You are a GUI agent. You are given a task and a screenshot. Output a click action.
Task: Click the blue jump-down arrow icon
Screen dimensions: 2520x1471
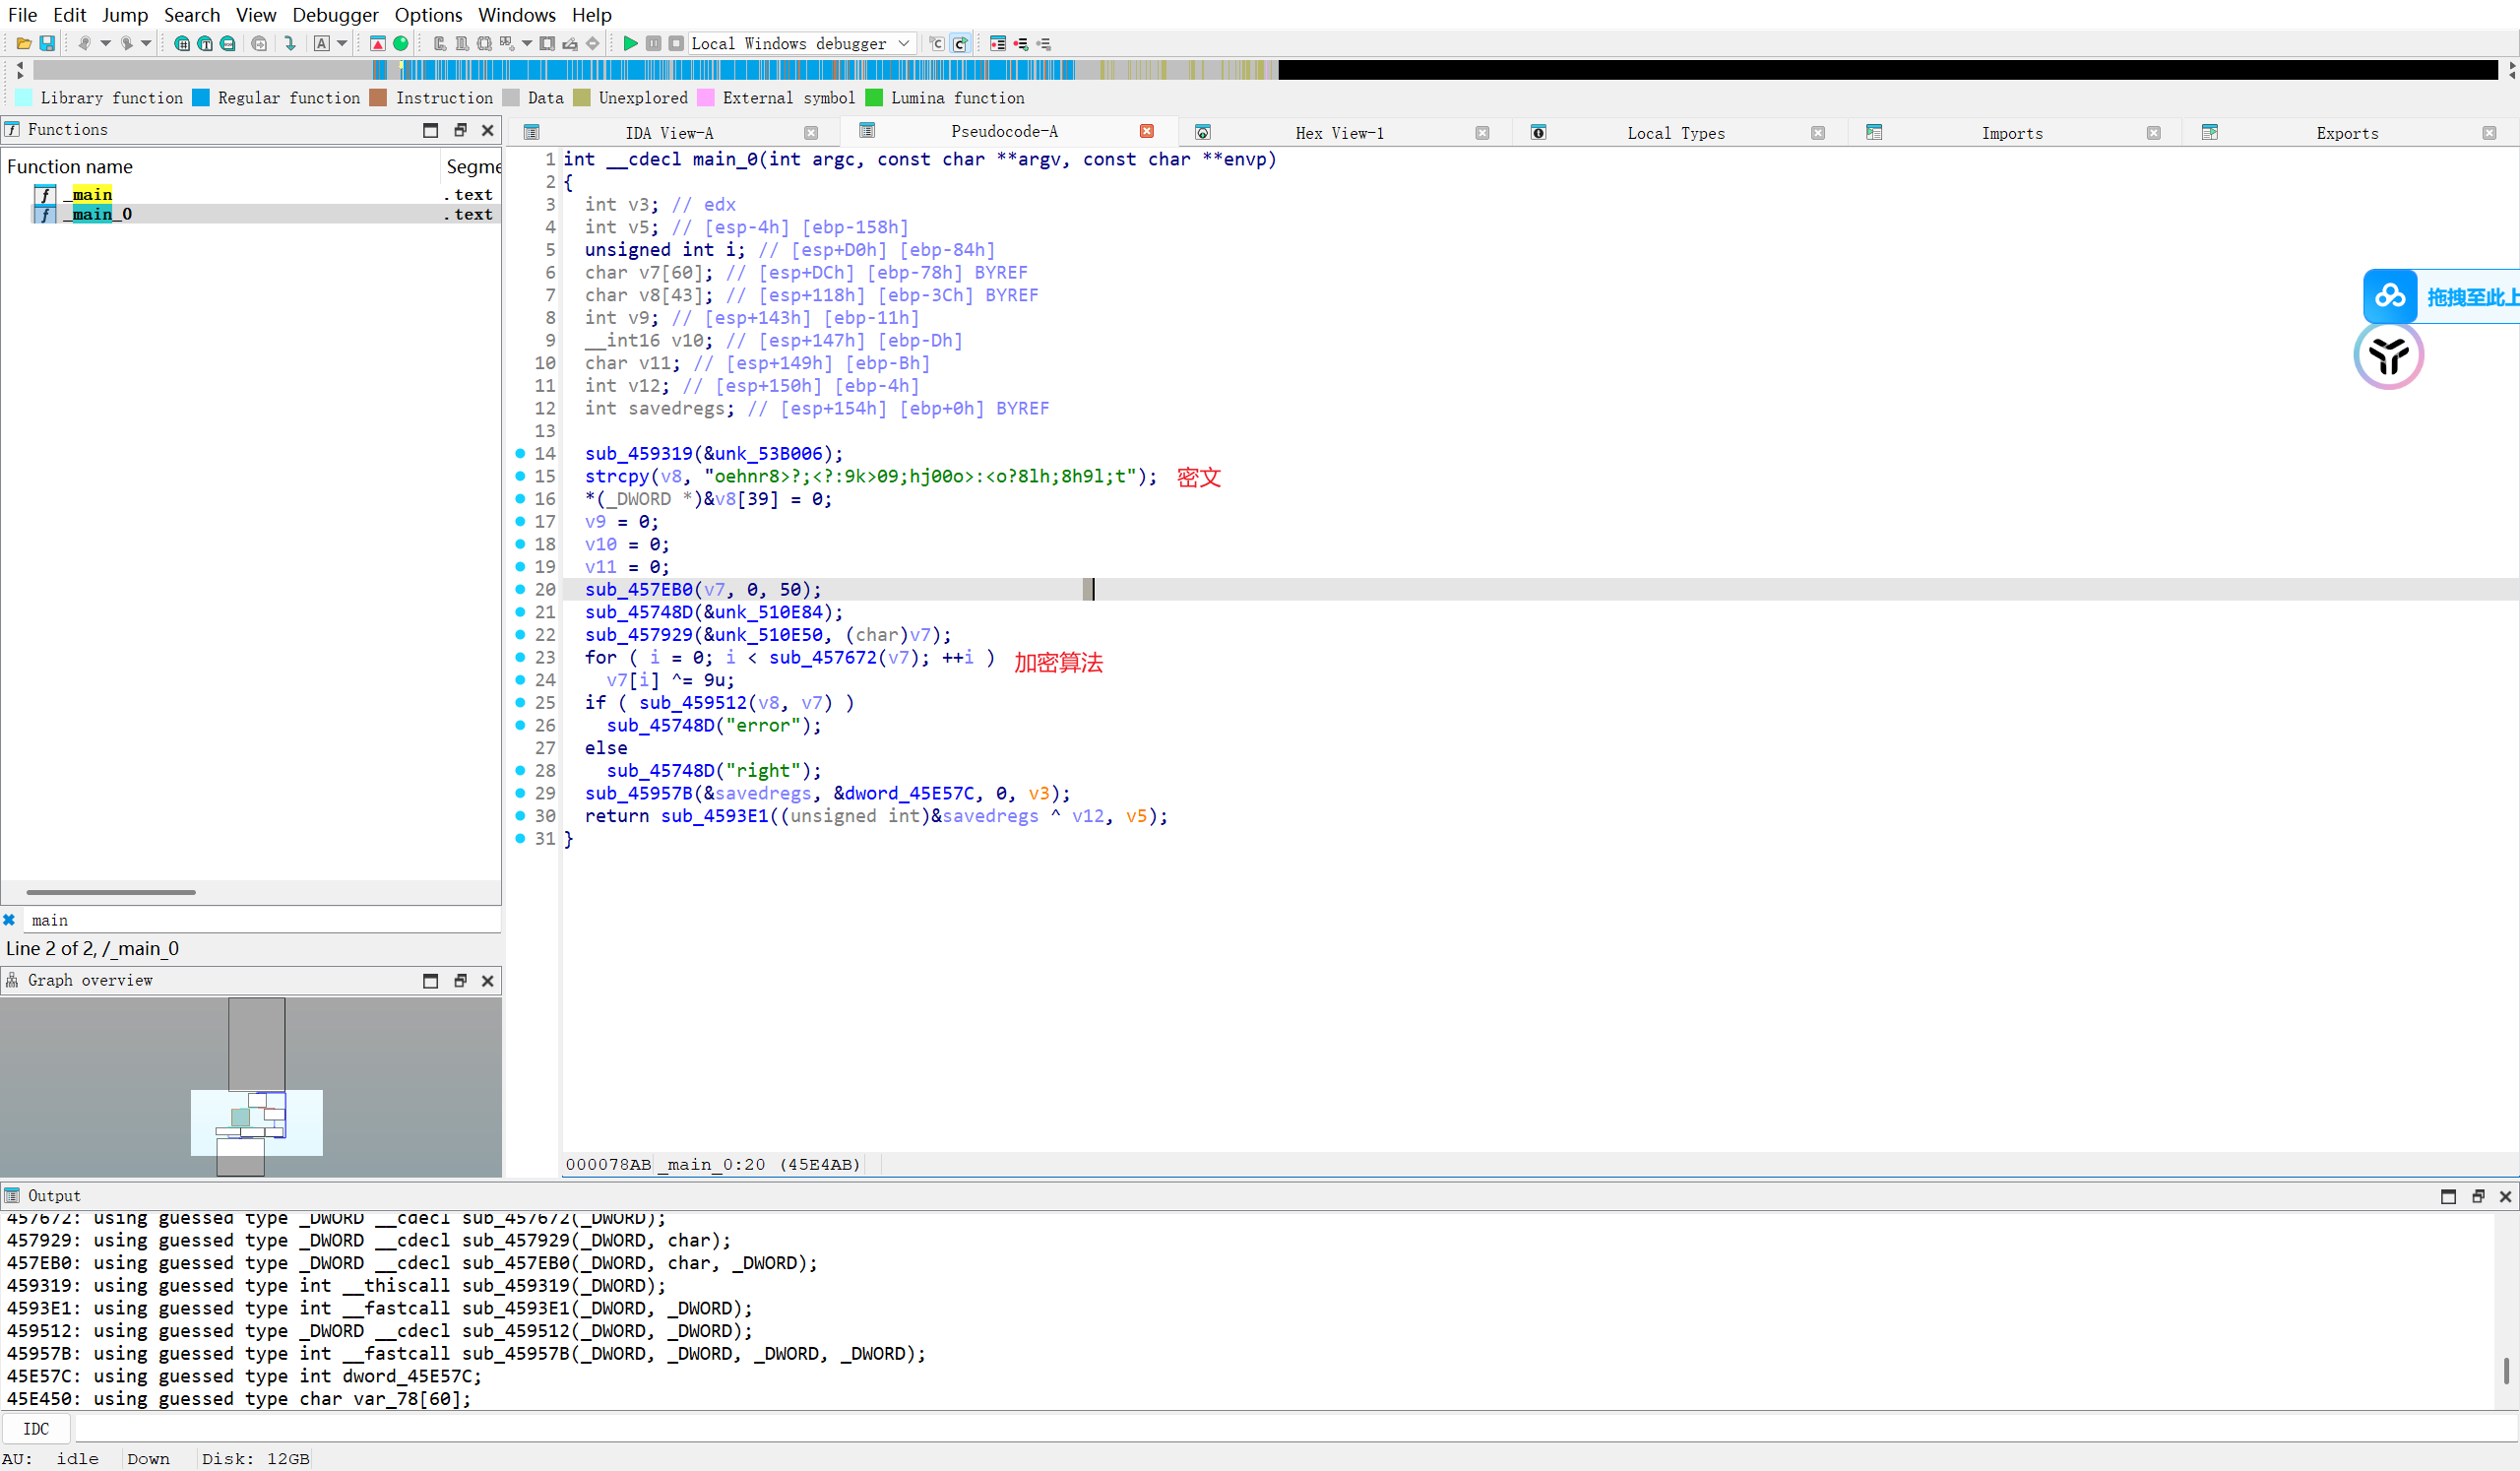coord(290,43)
